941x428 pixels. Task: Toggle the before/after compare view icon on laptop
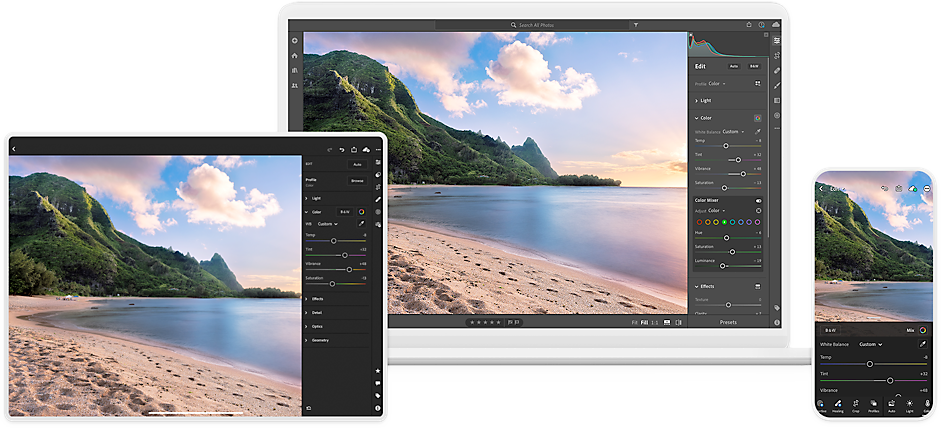(678, 322)
